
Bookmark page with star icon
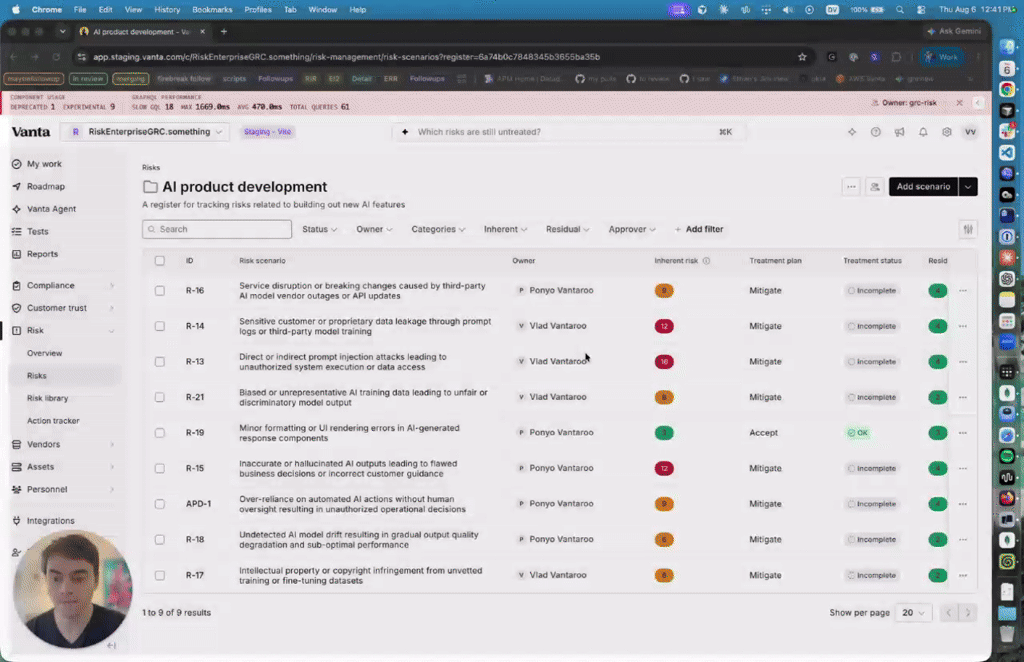pos(802,57)
